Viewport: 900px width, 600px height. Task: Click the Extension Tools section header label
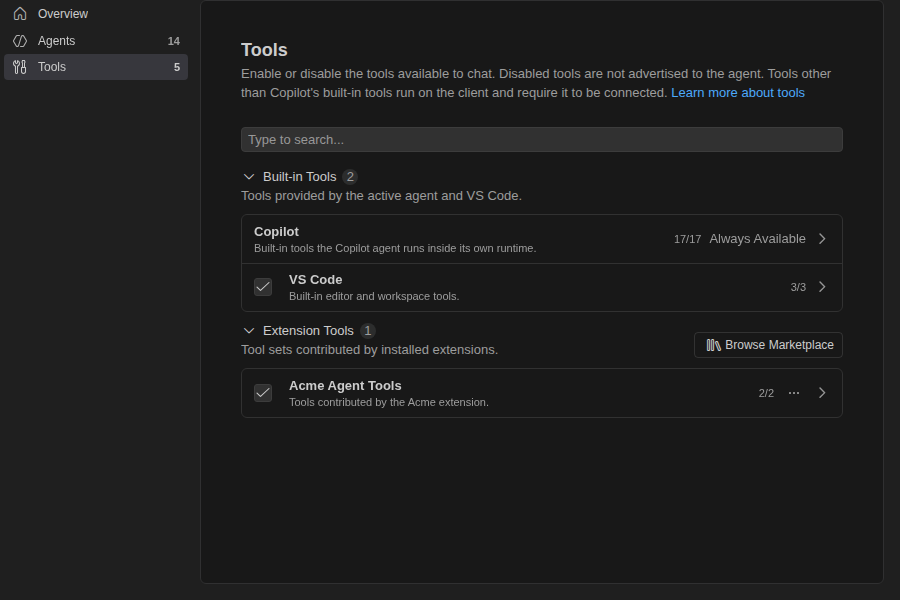(308, 331)
